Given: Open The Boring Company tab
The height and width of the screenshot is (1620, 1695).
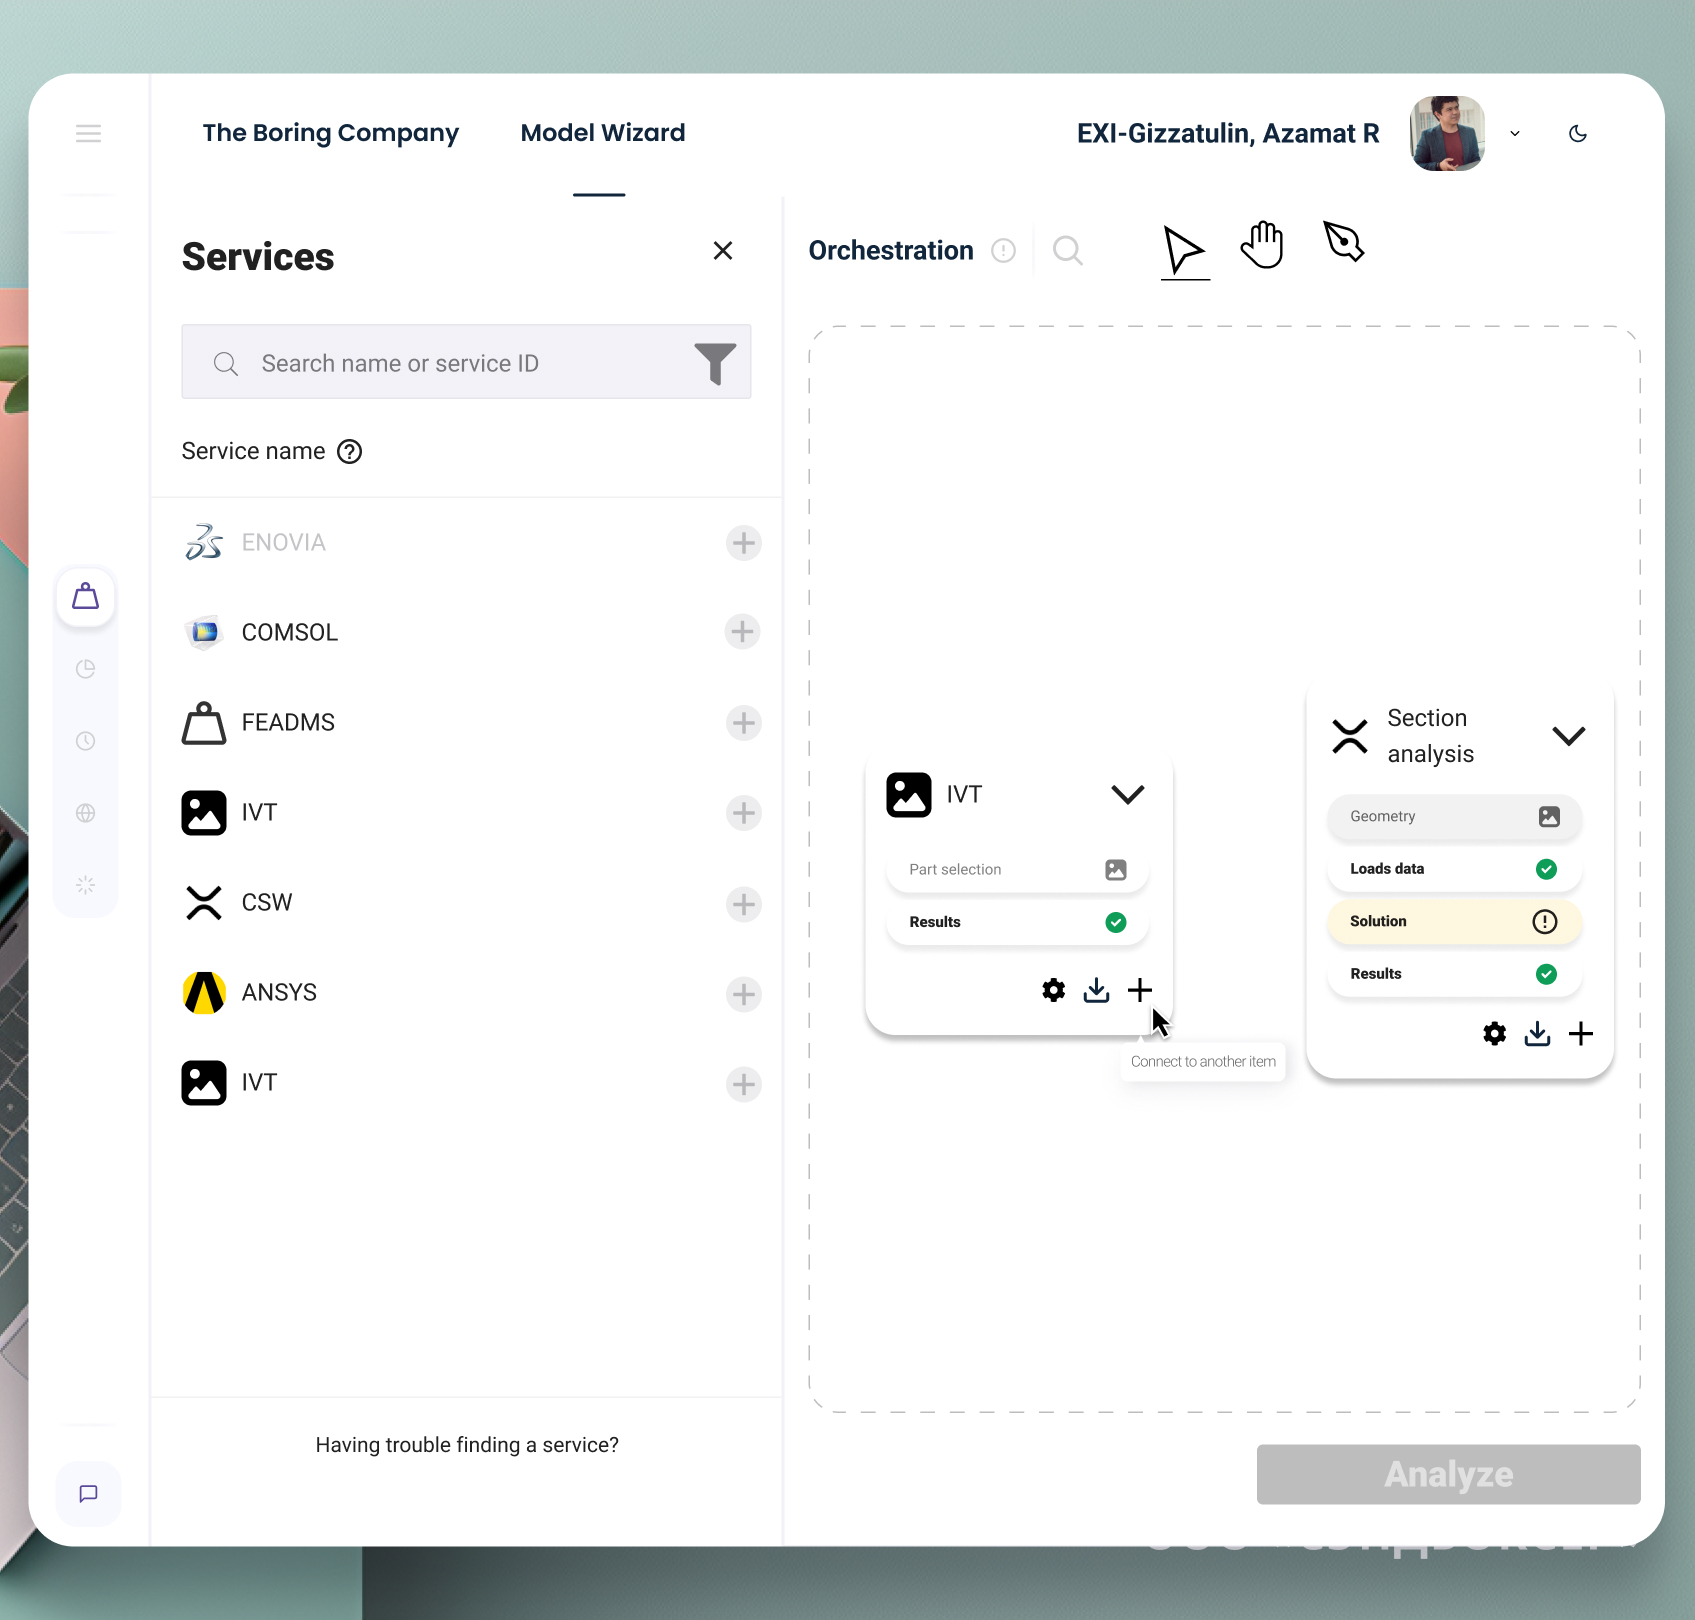Looking at the screenshot, I should point(330,133).
